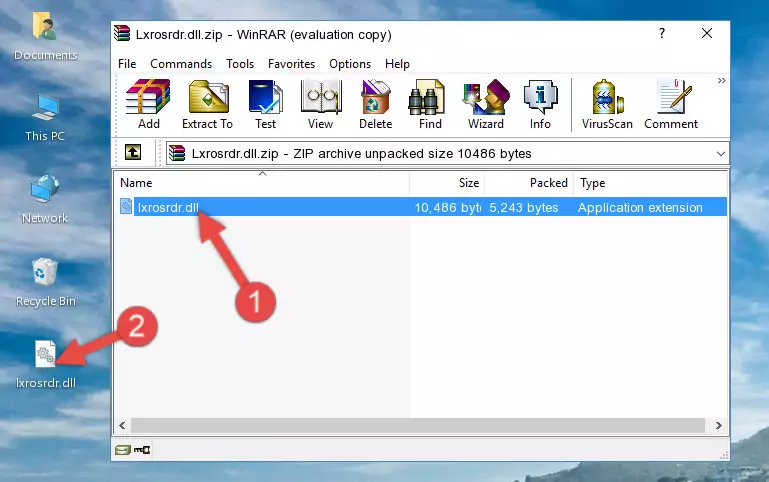This screenshot has width=769, height=482.
Task: Open the Options menu
Action: (350, 64)
